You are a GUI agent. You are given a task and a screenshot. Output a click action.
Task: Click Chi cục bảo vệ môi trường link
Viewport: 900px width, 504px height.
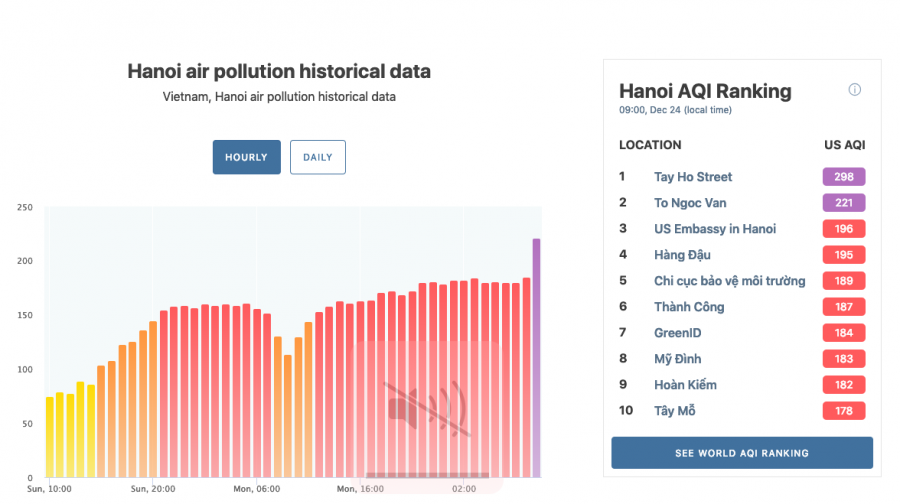click(730, 281)
